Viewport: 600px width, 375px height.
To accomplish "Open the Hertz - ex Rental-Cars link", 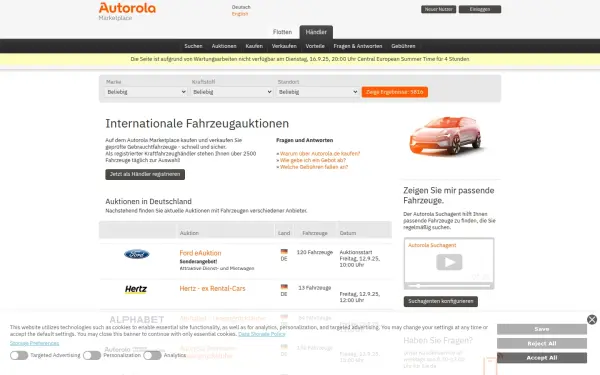I will tap(212, 289).
